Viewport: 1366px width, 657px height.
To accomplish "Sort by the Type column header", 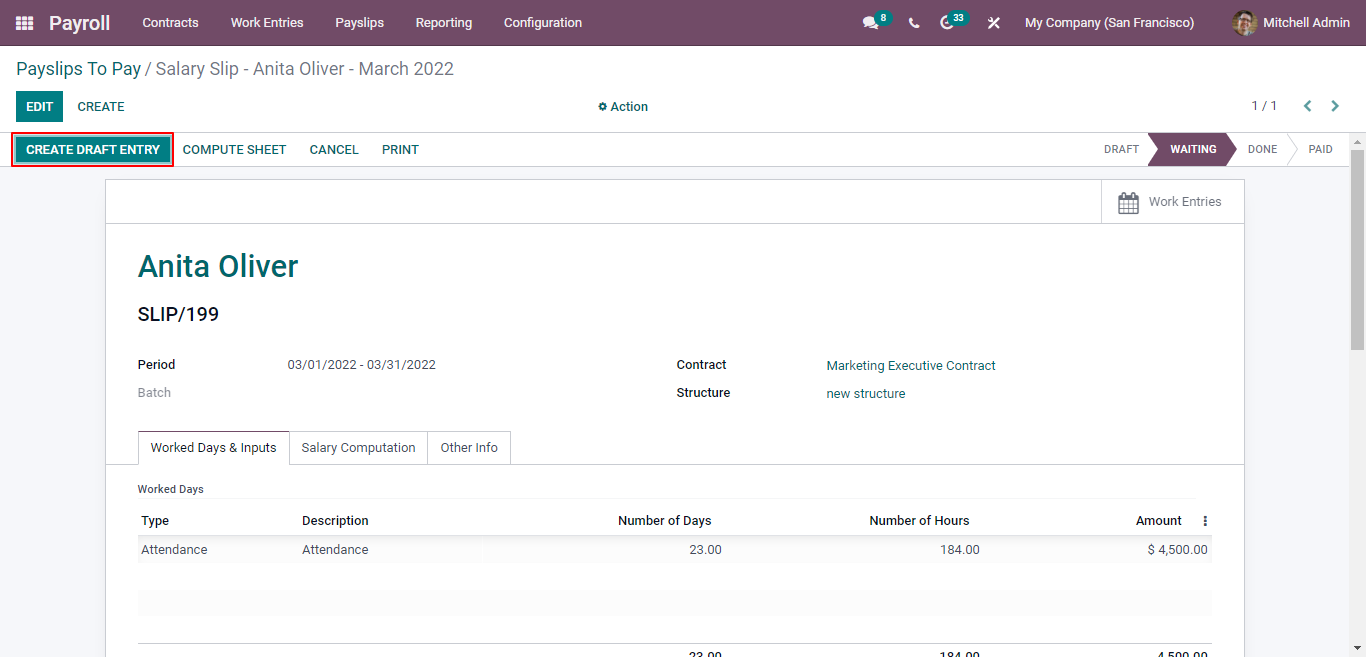I will coord(155,521).
